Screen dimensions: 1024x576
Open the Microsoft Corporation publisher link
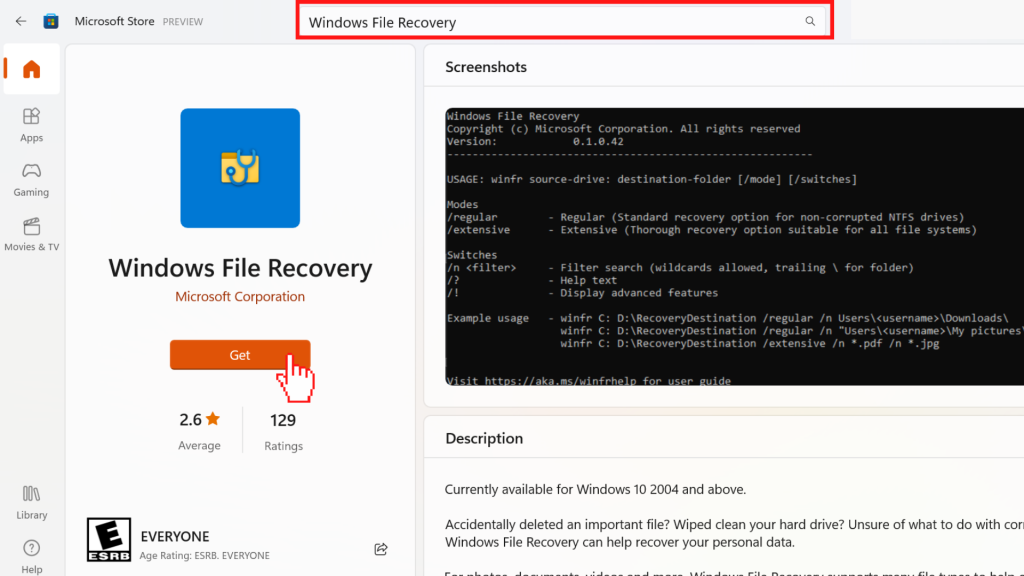click(x=240, y=296)
